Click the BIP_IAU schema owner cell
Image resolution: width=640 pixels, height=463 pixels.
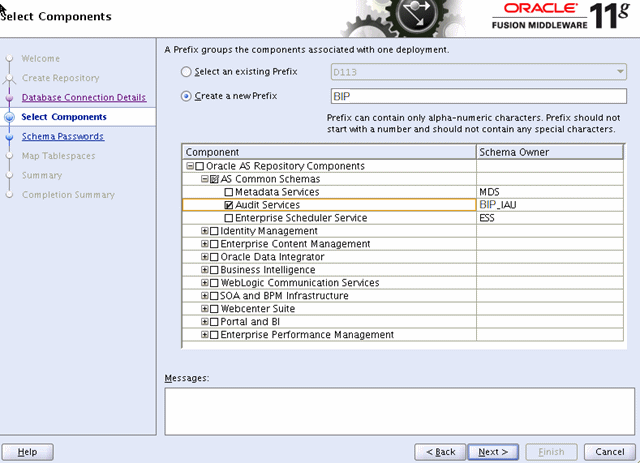(550, 205)
